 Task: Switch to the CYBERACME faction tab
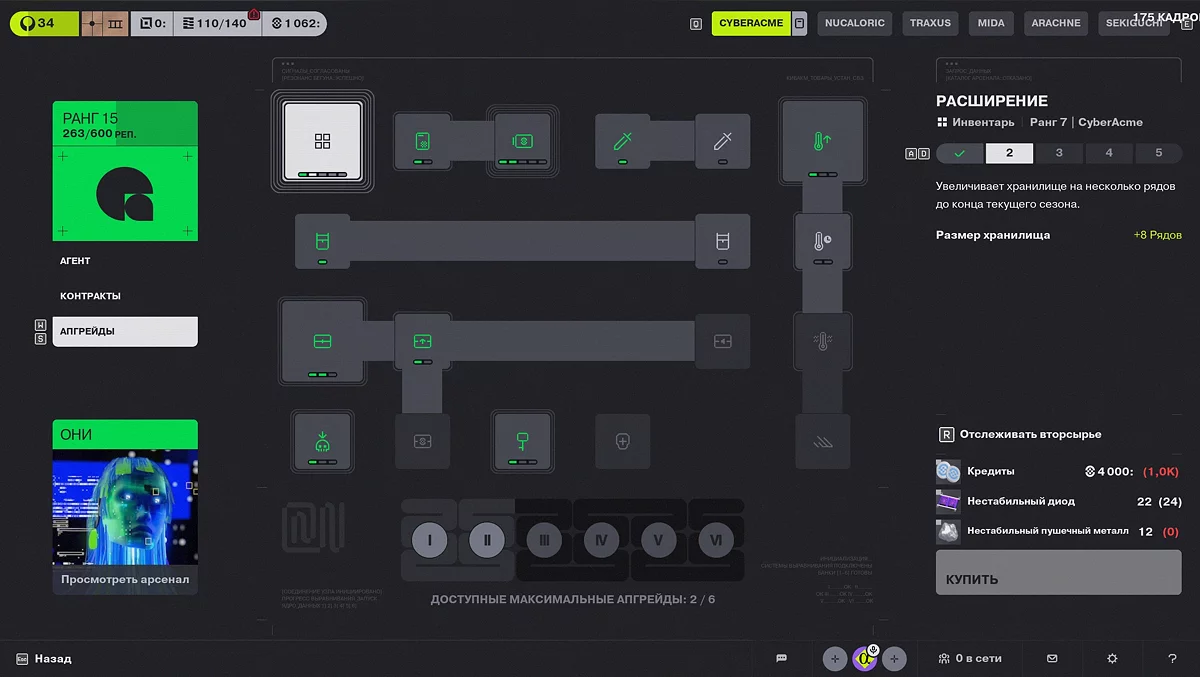(x=751, y=23)
